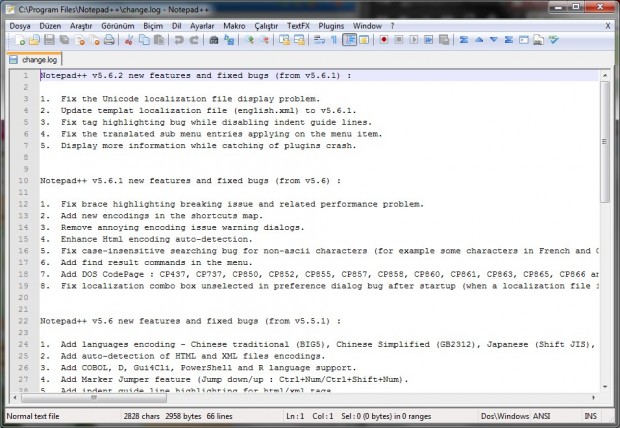Viewport: 620px width, 428px height.
Task: Click the vertical scrollbar up arrow
Action: click(605, 75)
